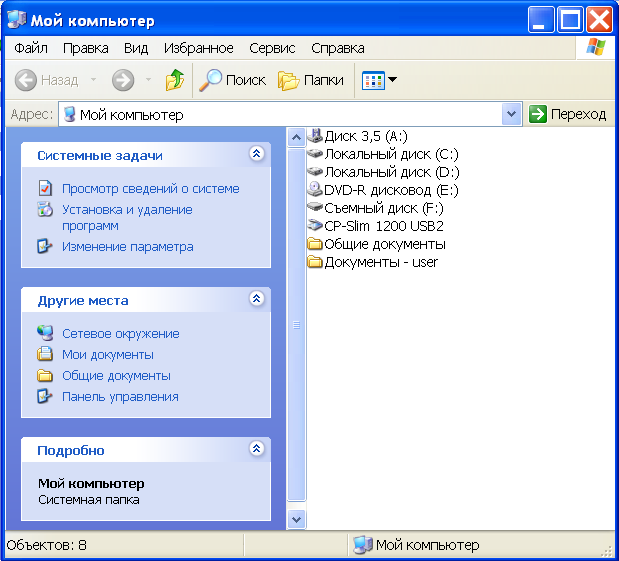Collapse the Подробно details panel

click(x=256, y=449)
